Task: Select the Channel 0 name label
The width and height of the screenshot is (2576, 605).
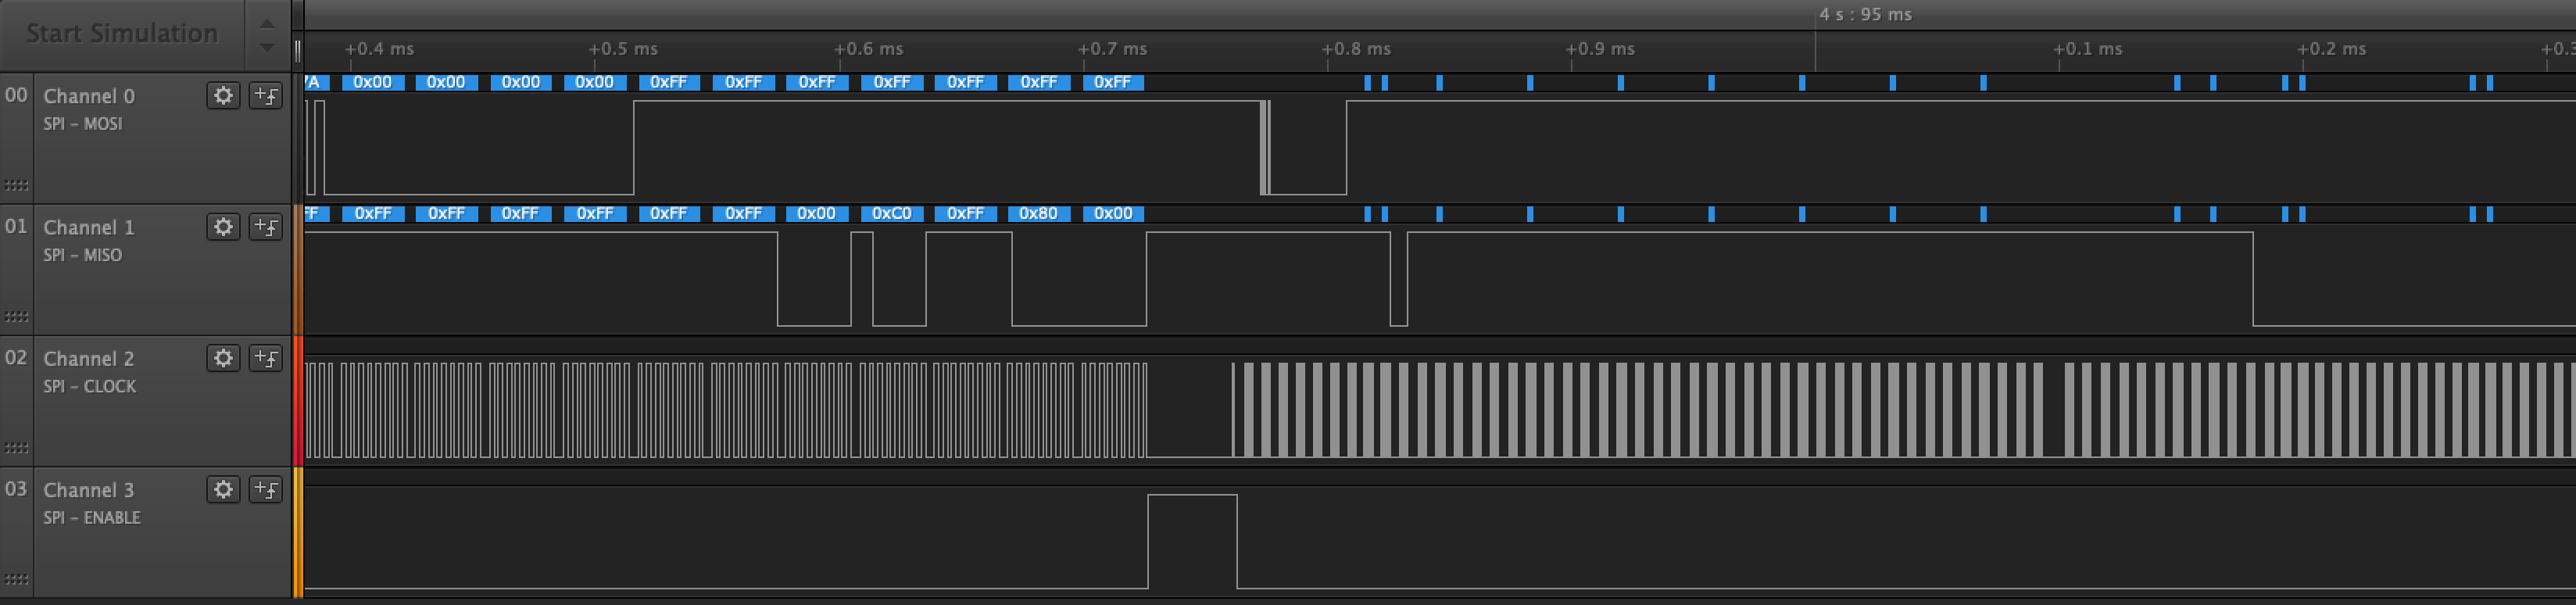Action: click(x=89, y=96)
